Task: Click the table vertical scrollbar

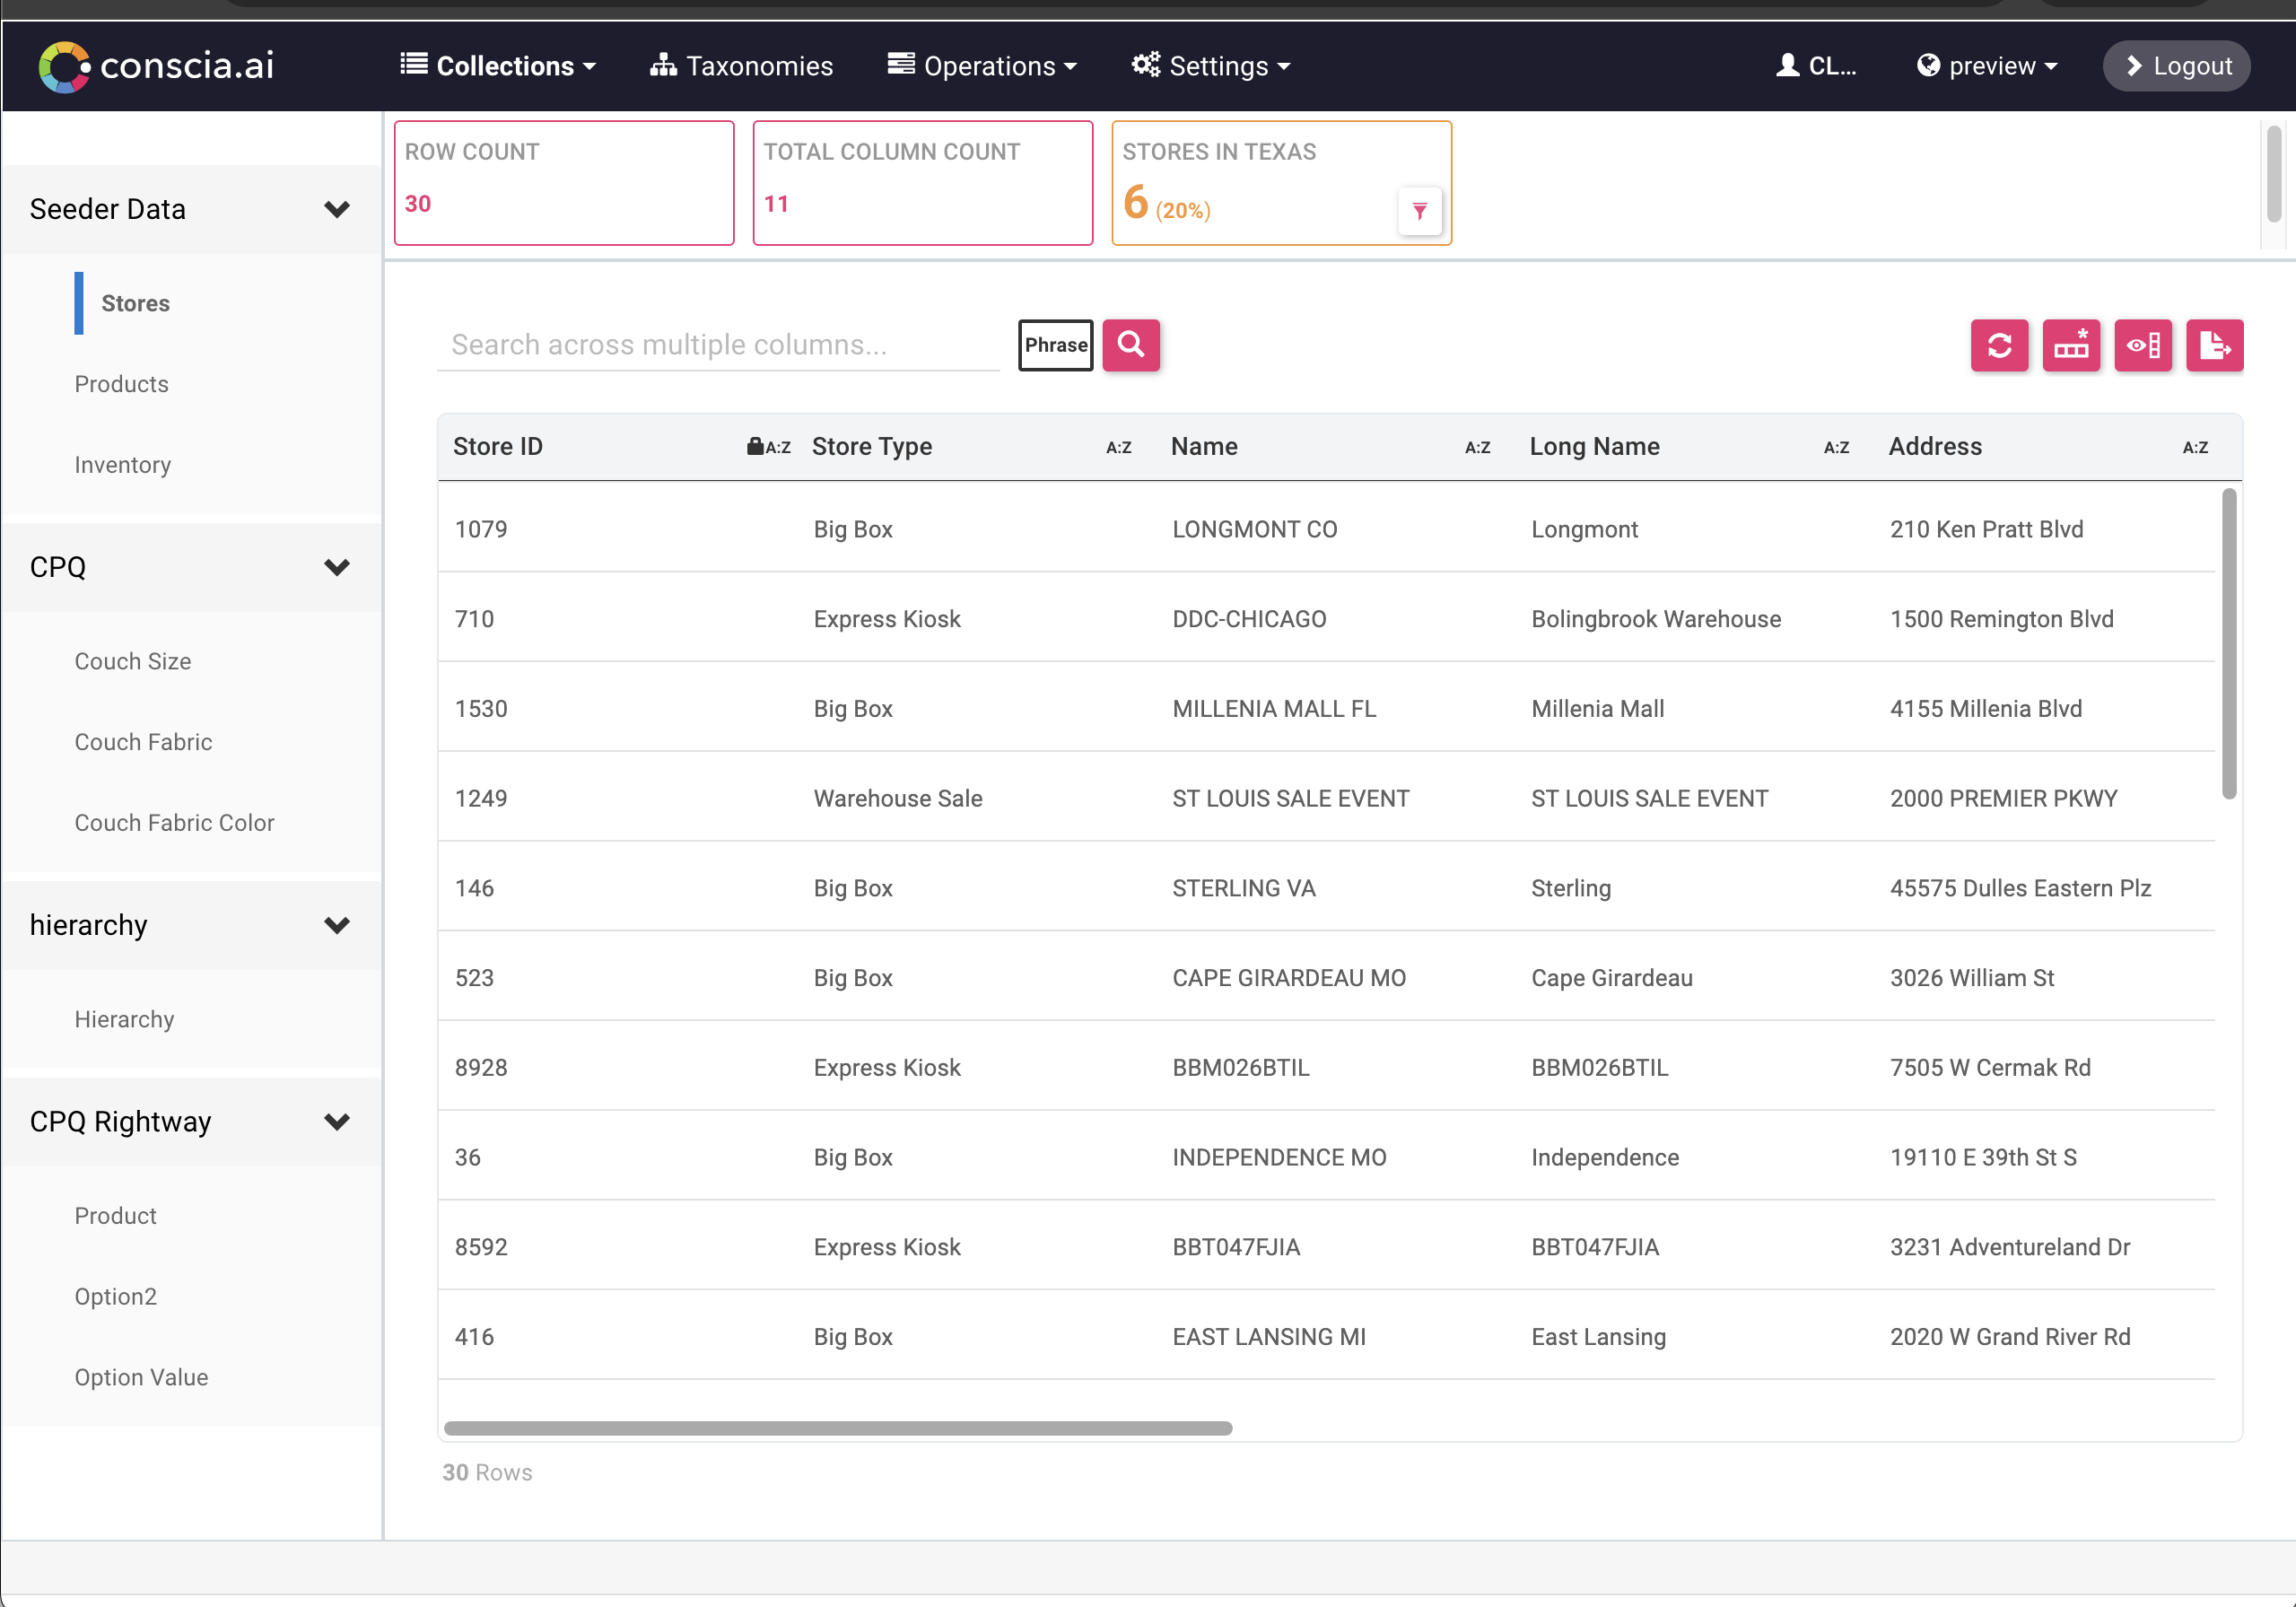Action: (x=2229, y=644)
